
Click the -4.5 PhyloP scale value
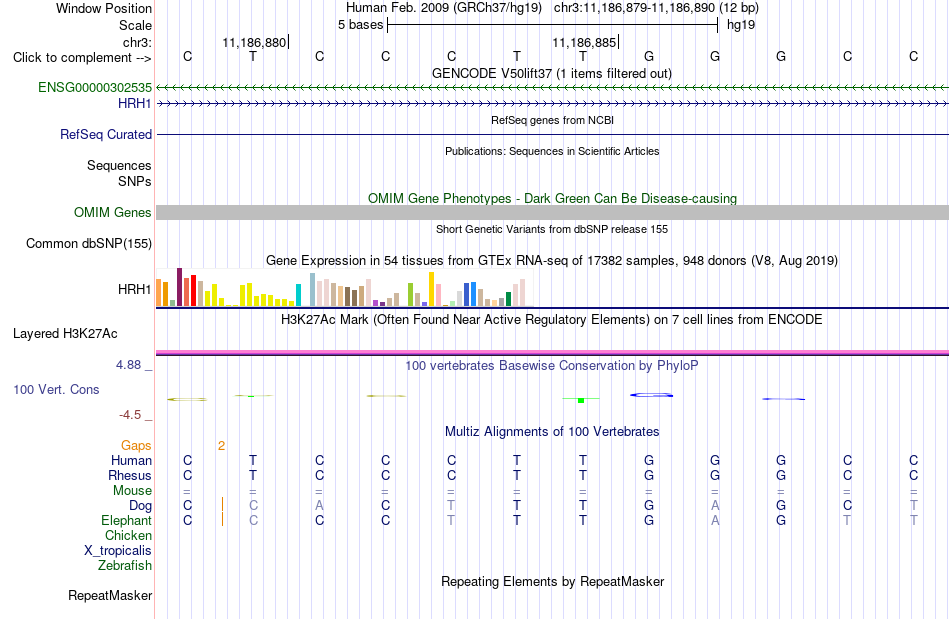tap(130, 415)
